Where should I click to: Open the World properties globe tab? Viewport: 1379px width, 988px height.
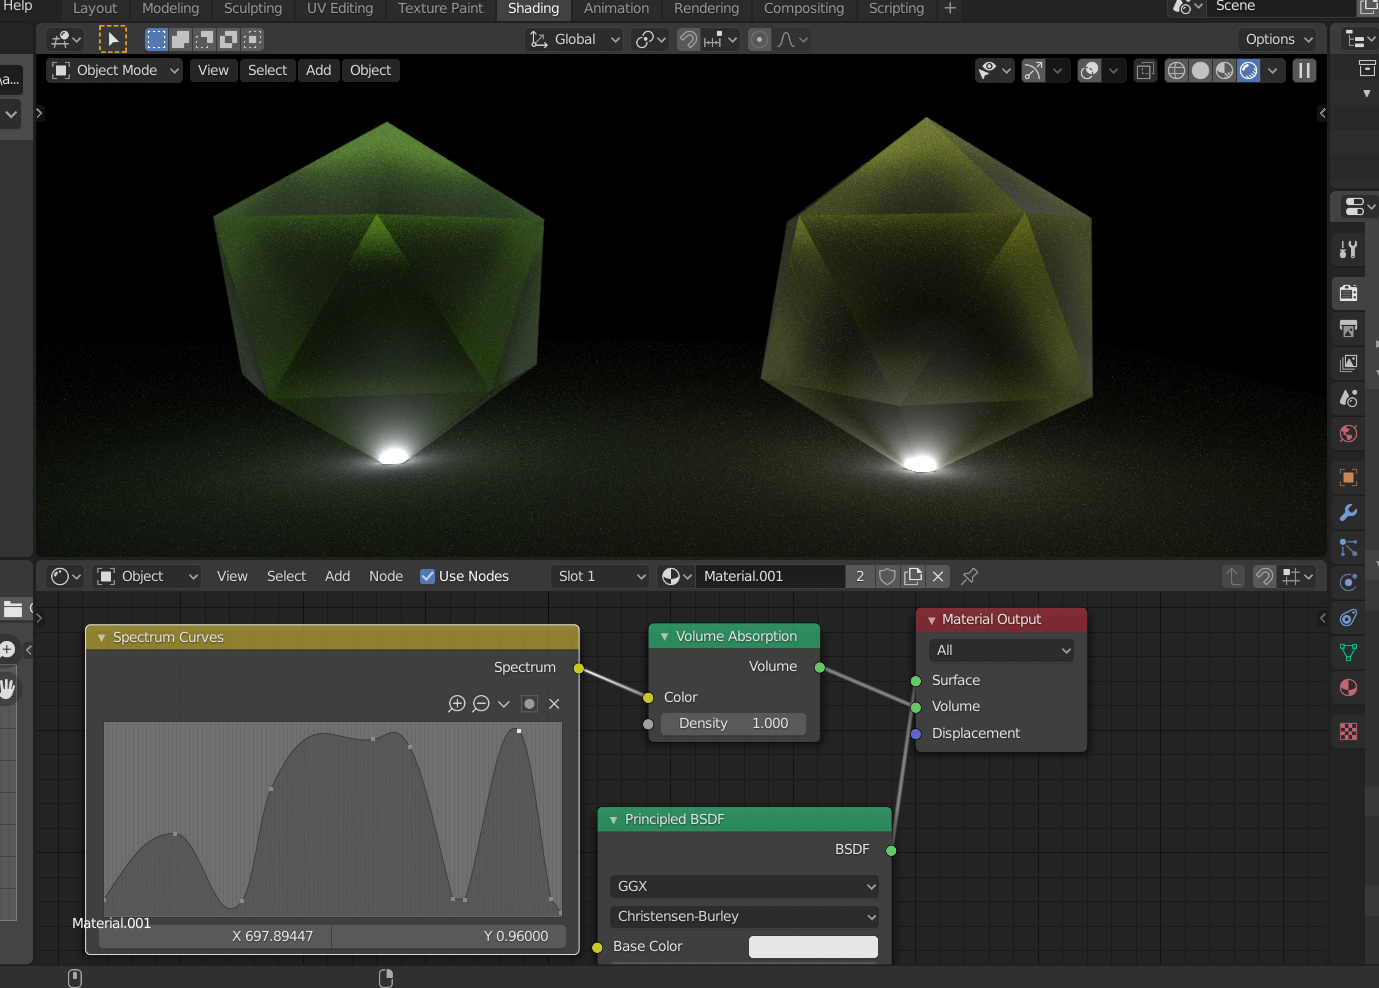pos(1348,433)
